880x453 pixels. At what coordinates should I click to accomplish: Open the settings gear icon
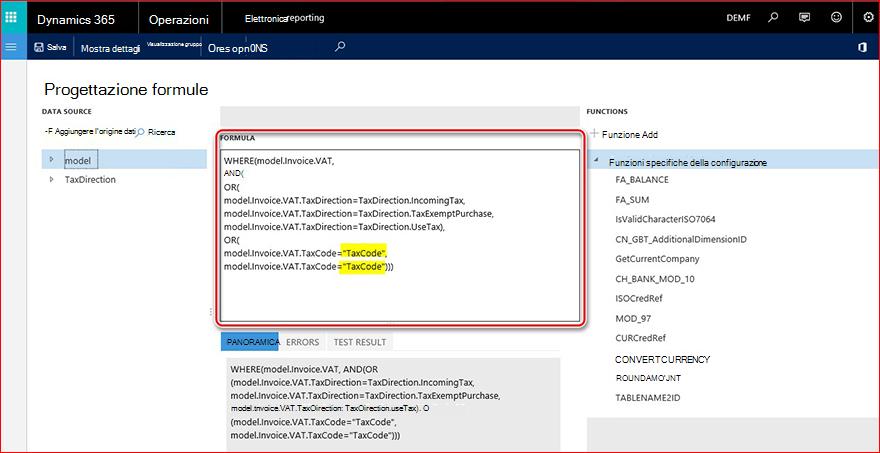point(868,17)
